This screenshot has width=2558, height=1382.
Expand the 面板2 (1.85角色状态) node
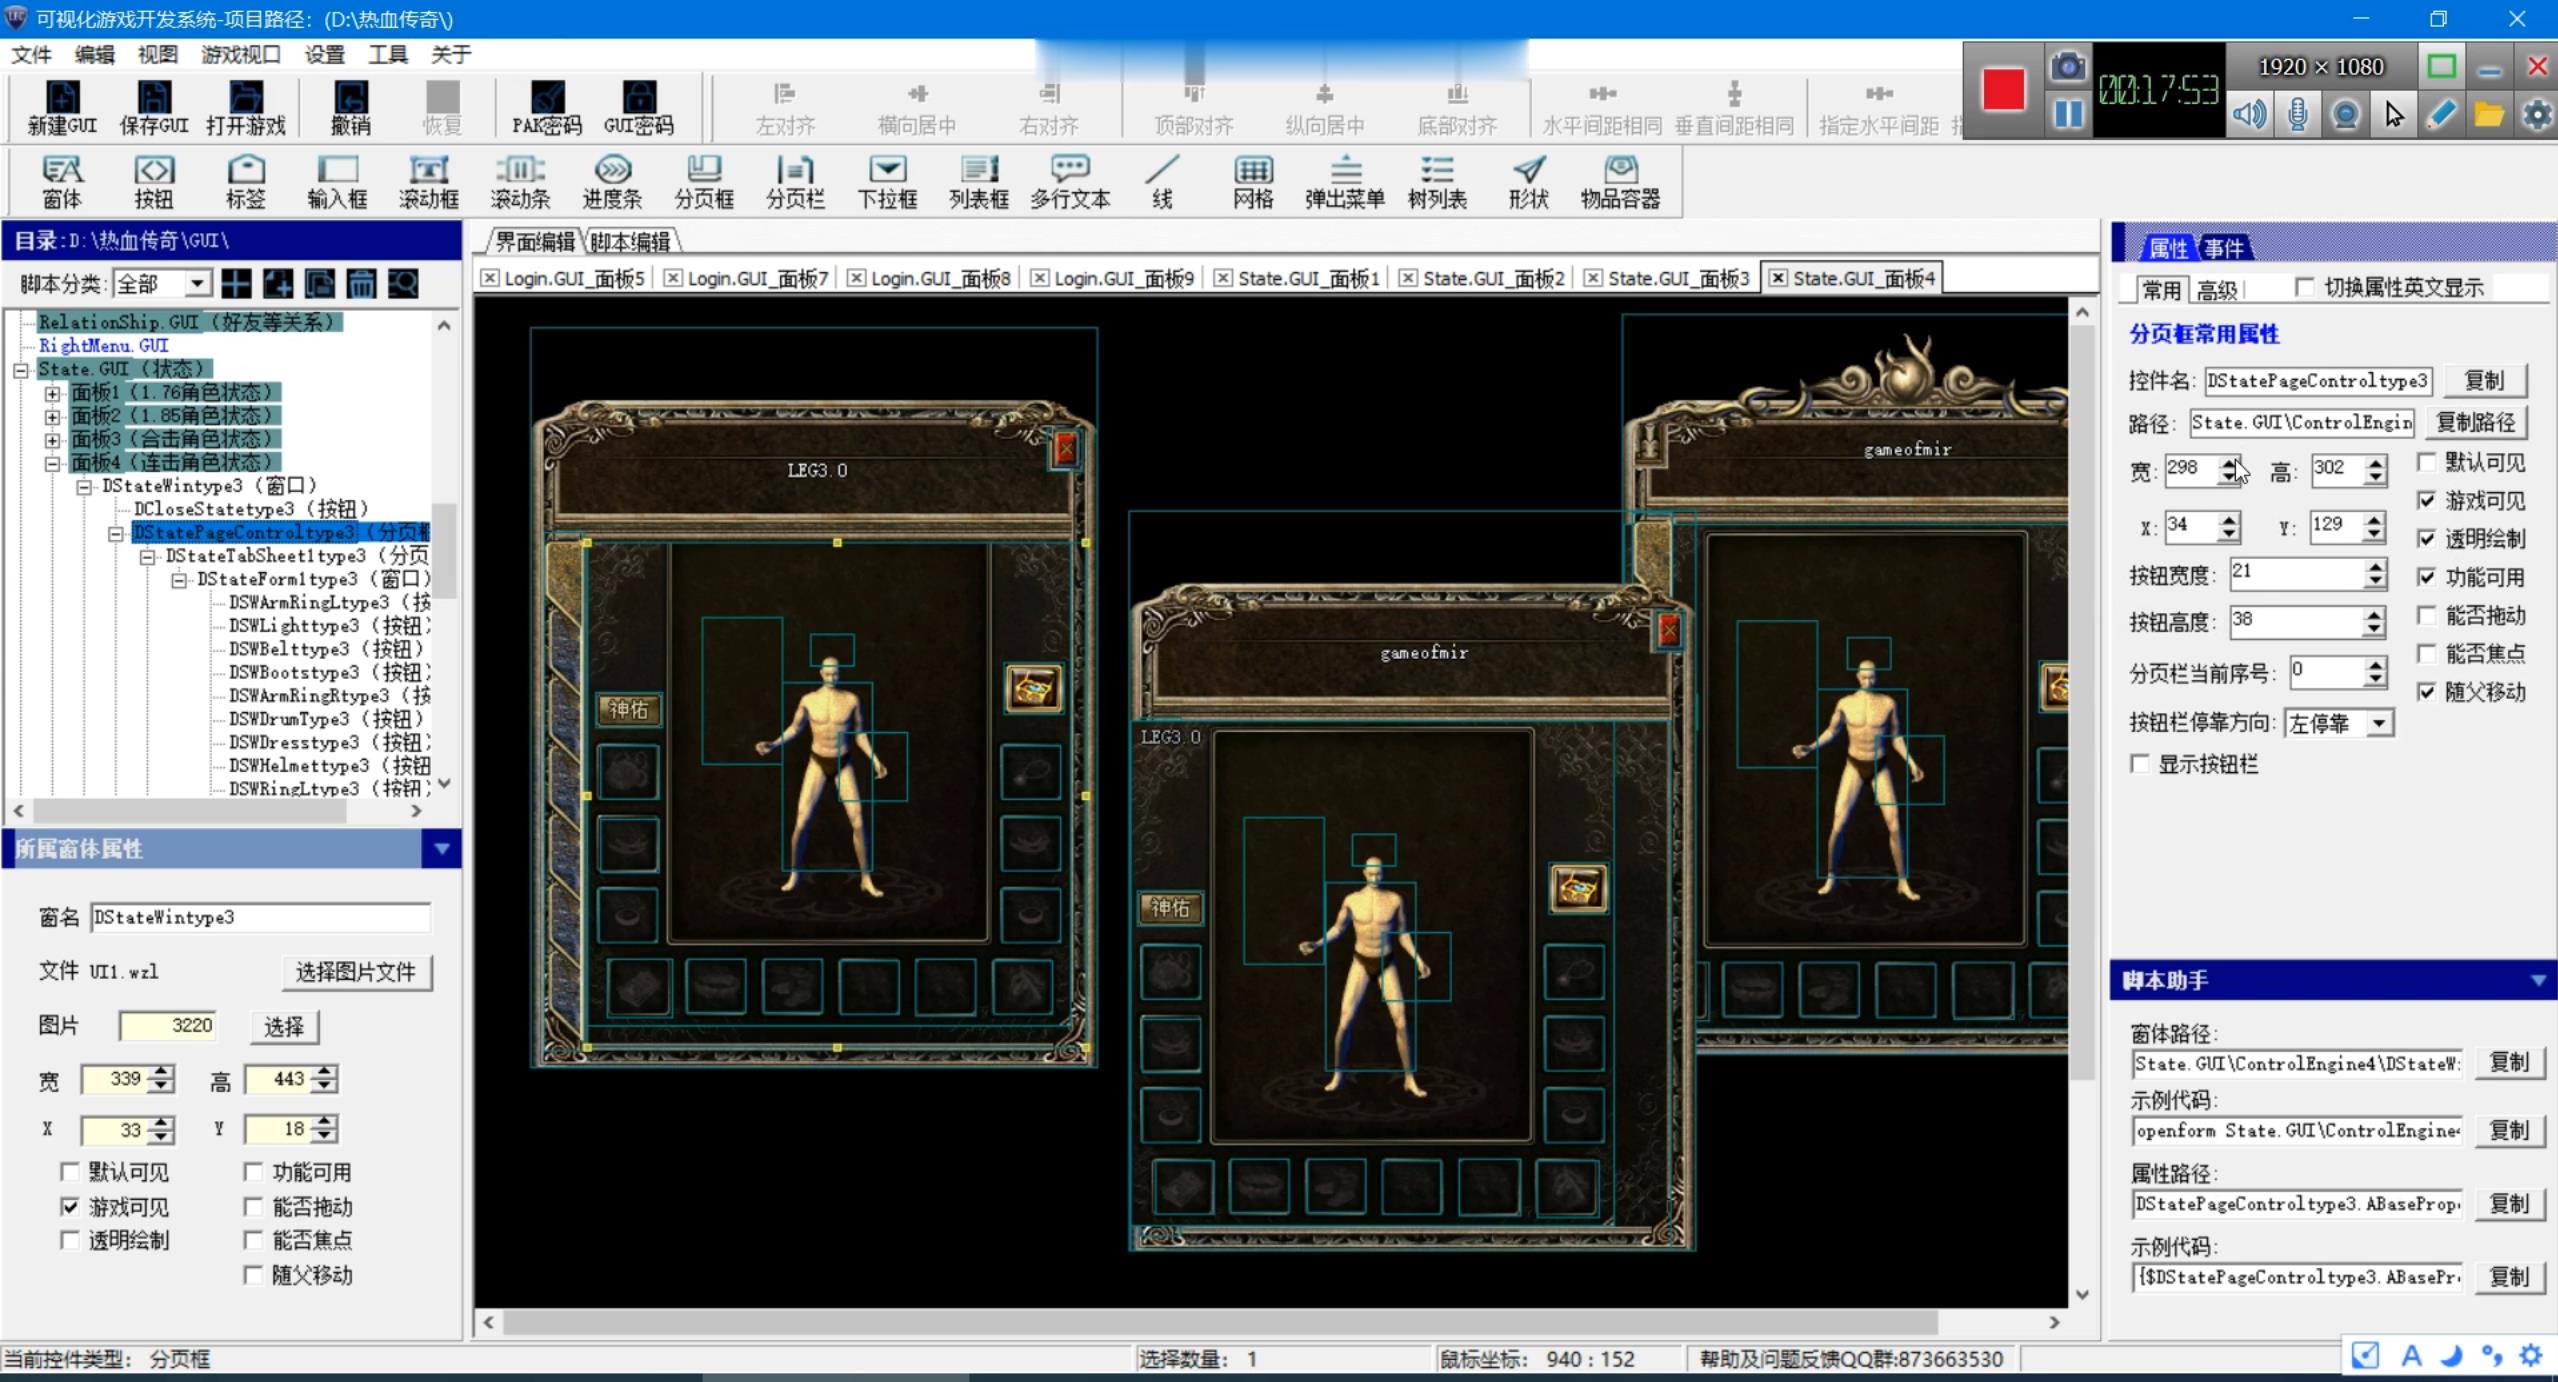point(52,416)
